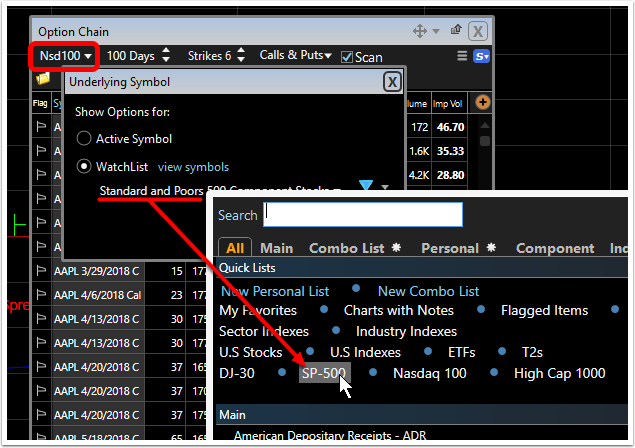This screenshot has width=635, height=448.
Task: Click the move window crosshair icon
Action: [420, 31]
